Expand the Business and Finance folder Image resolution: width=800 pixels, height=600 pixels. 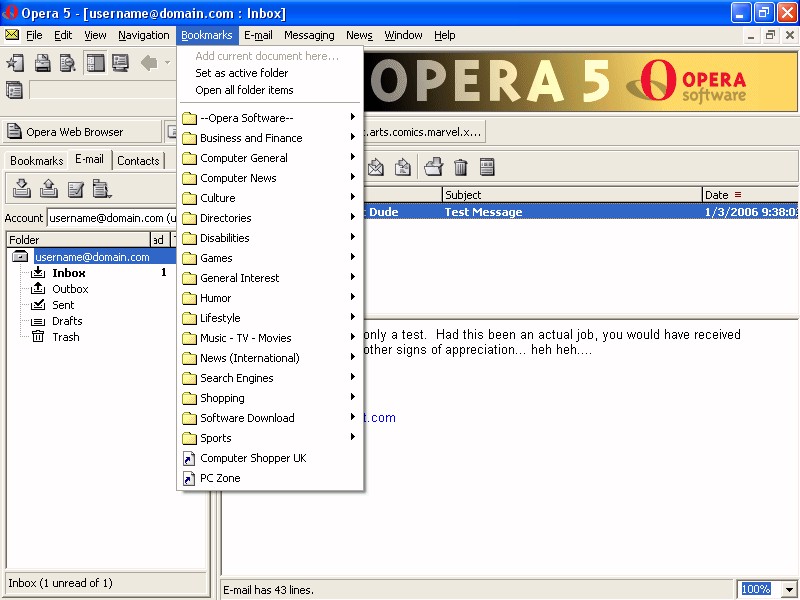coord(270,138)
